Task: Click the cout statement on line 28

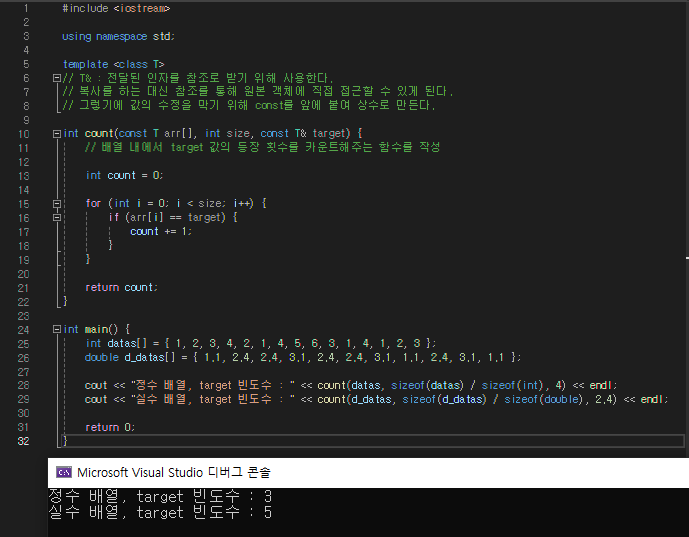Action: click(x=351, y=385)
